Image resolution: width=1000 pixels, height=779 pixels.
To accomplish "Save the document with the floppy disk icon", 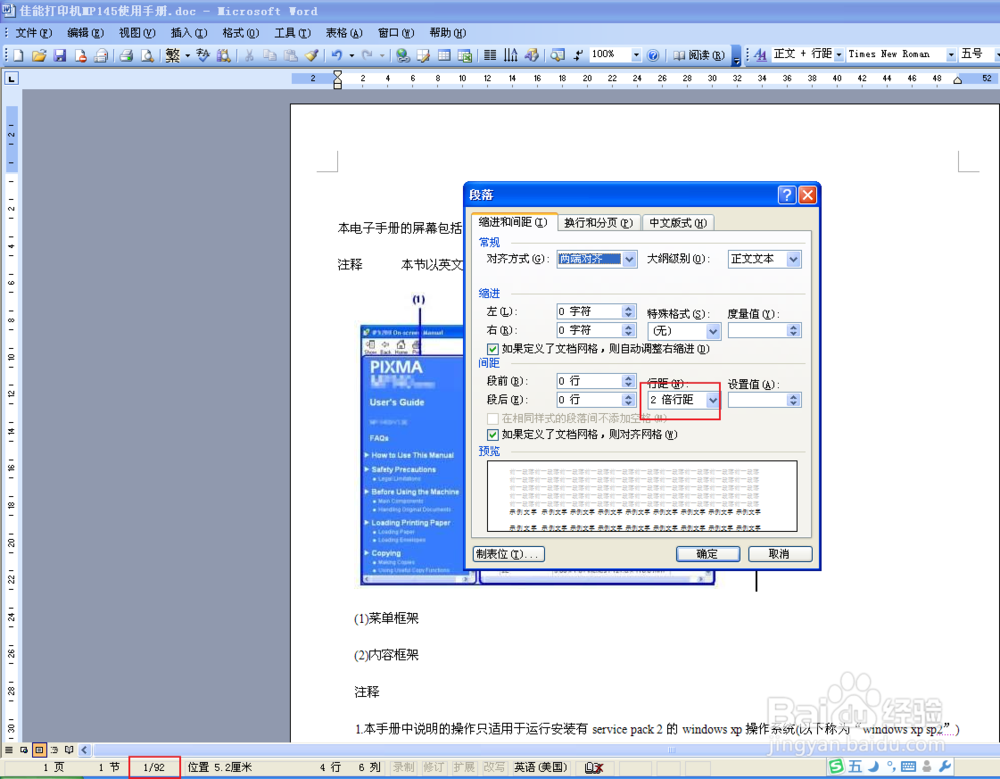I will pyautogui.click(x=60, y=56).
